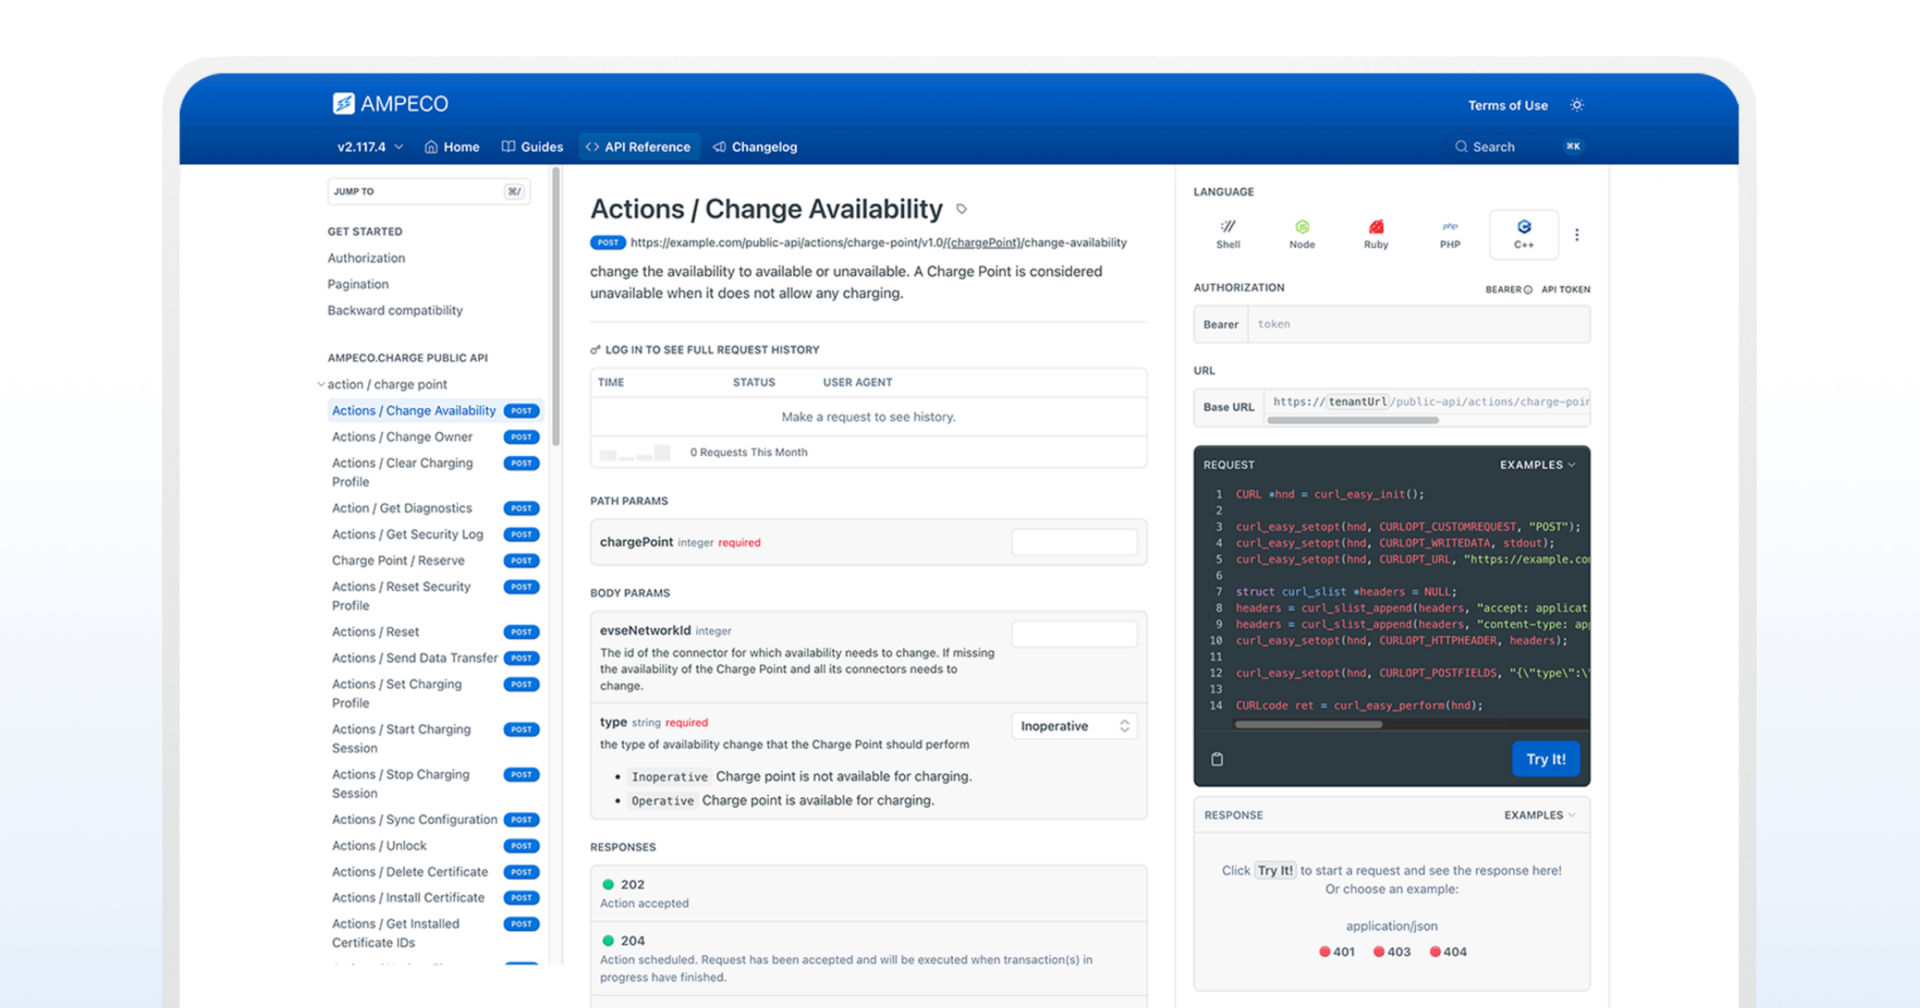The image size is (1920, 1008).
Task: Choose the Ruby language icon
Action: [1375, 234]
